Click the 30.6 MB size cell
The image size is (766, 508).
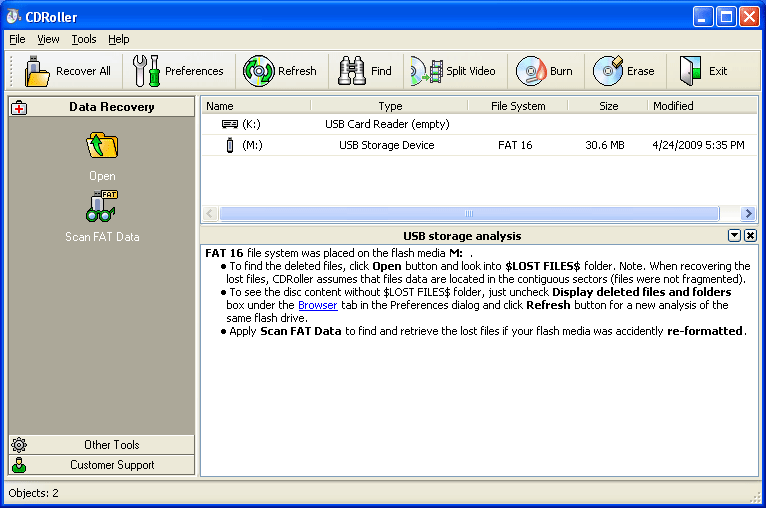(605, 145)
